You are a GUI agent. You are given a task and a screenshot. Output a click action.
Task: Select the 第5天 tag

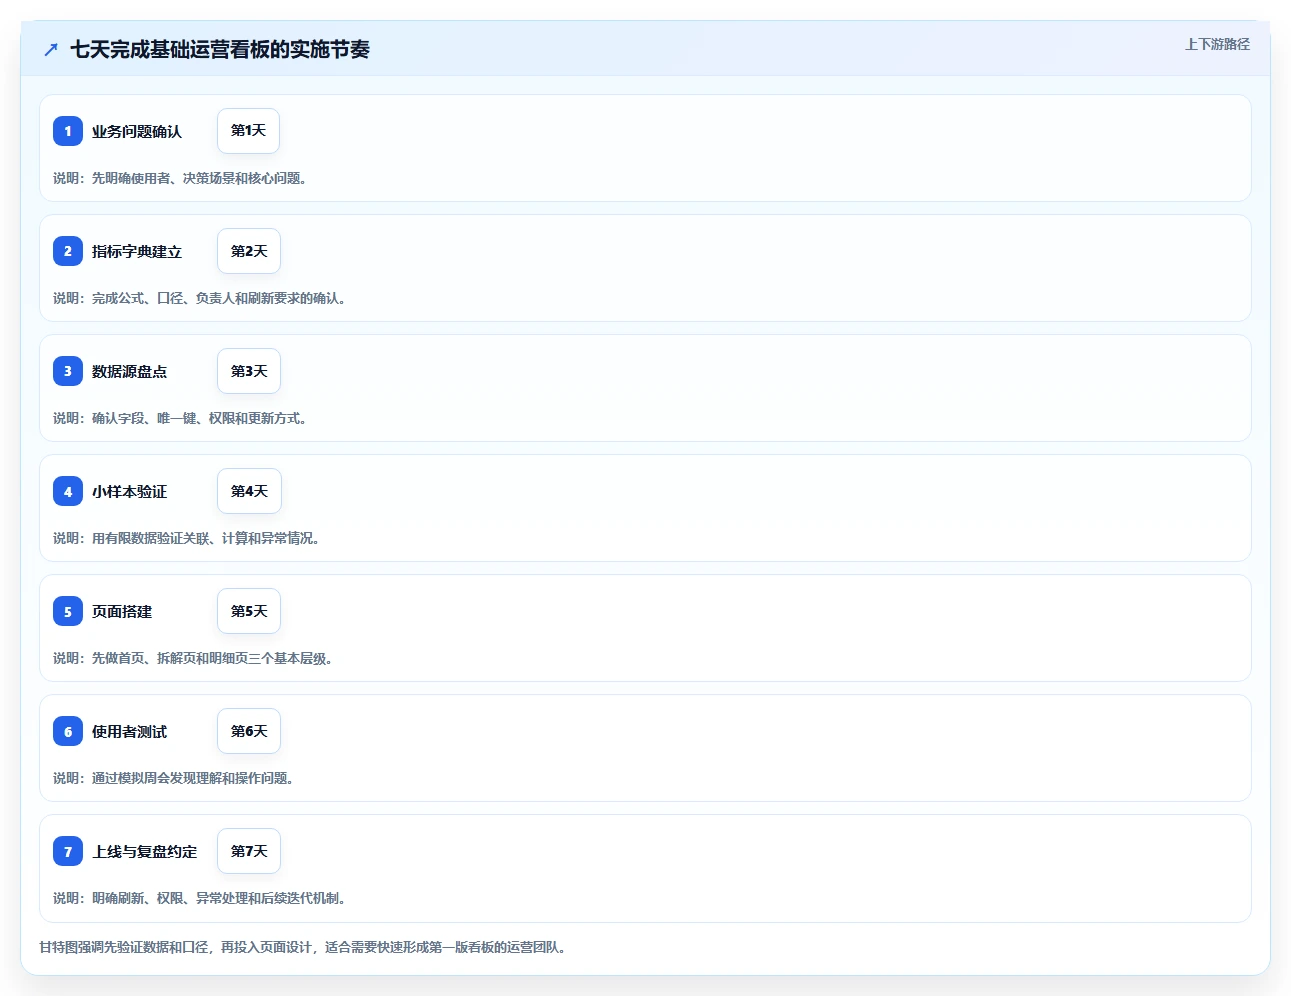click(x=249, y=611)
